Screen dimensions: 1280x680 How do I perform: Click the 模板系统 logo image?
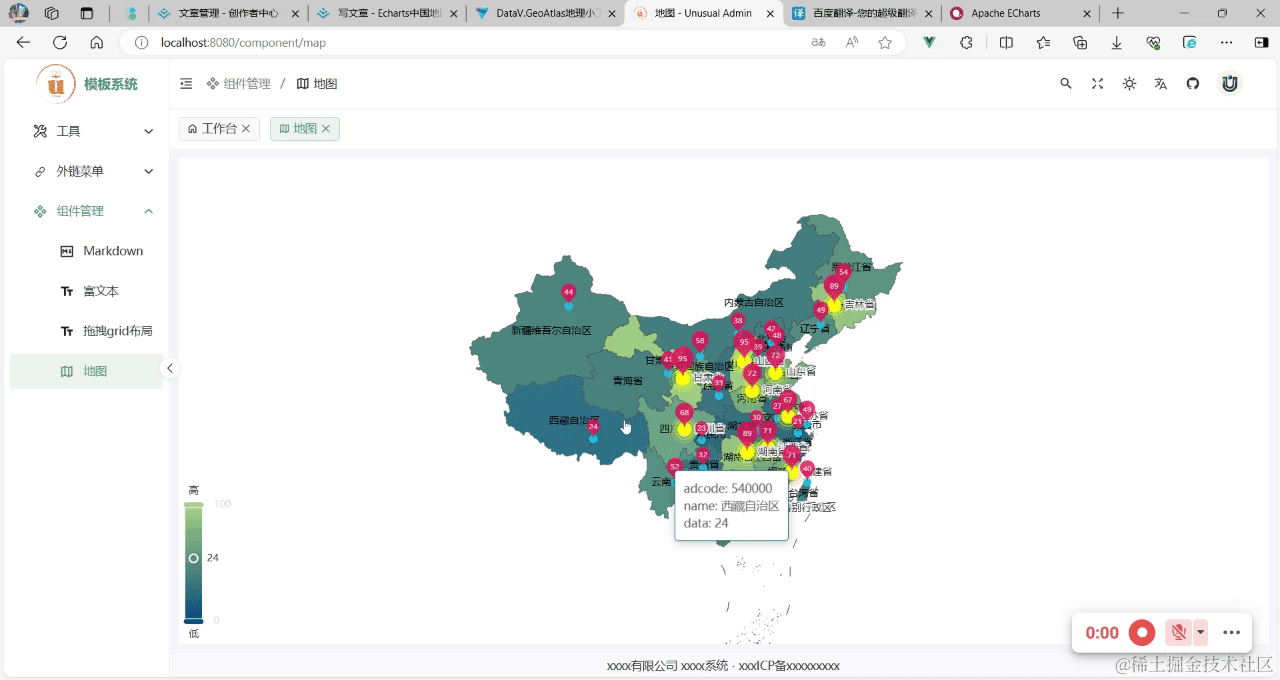[56, 84]
